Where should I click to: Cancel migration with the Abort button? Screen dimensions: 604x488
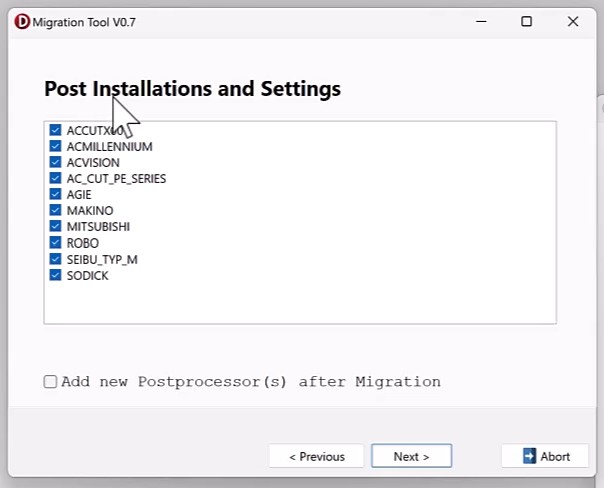pyautogui.click(x=545, y=456)
